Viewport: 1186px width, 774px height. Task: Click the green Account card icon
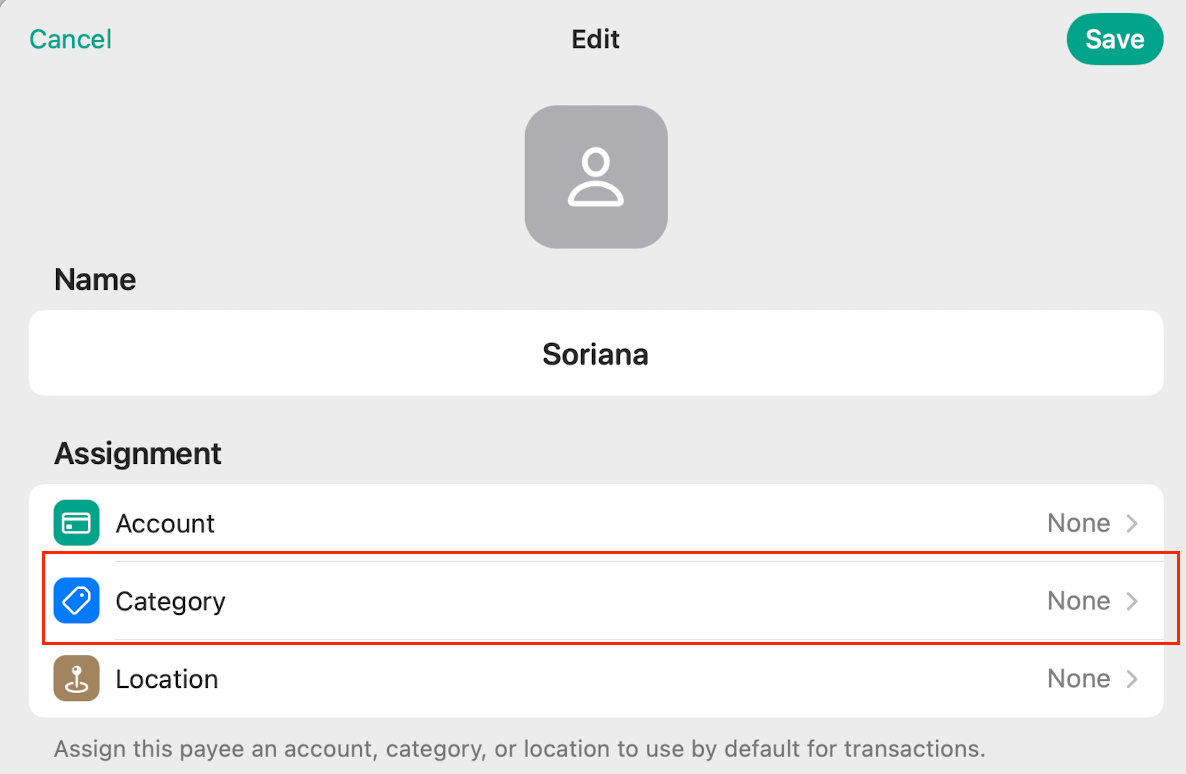76,523
